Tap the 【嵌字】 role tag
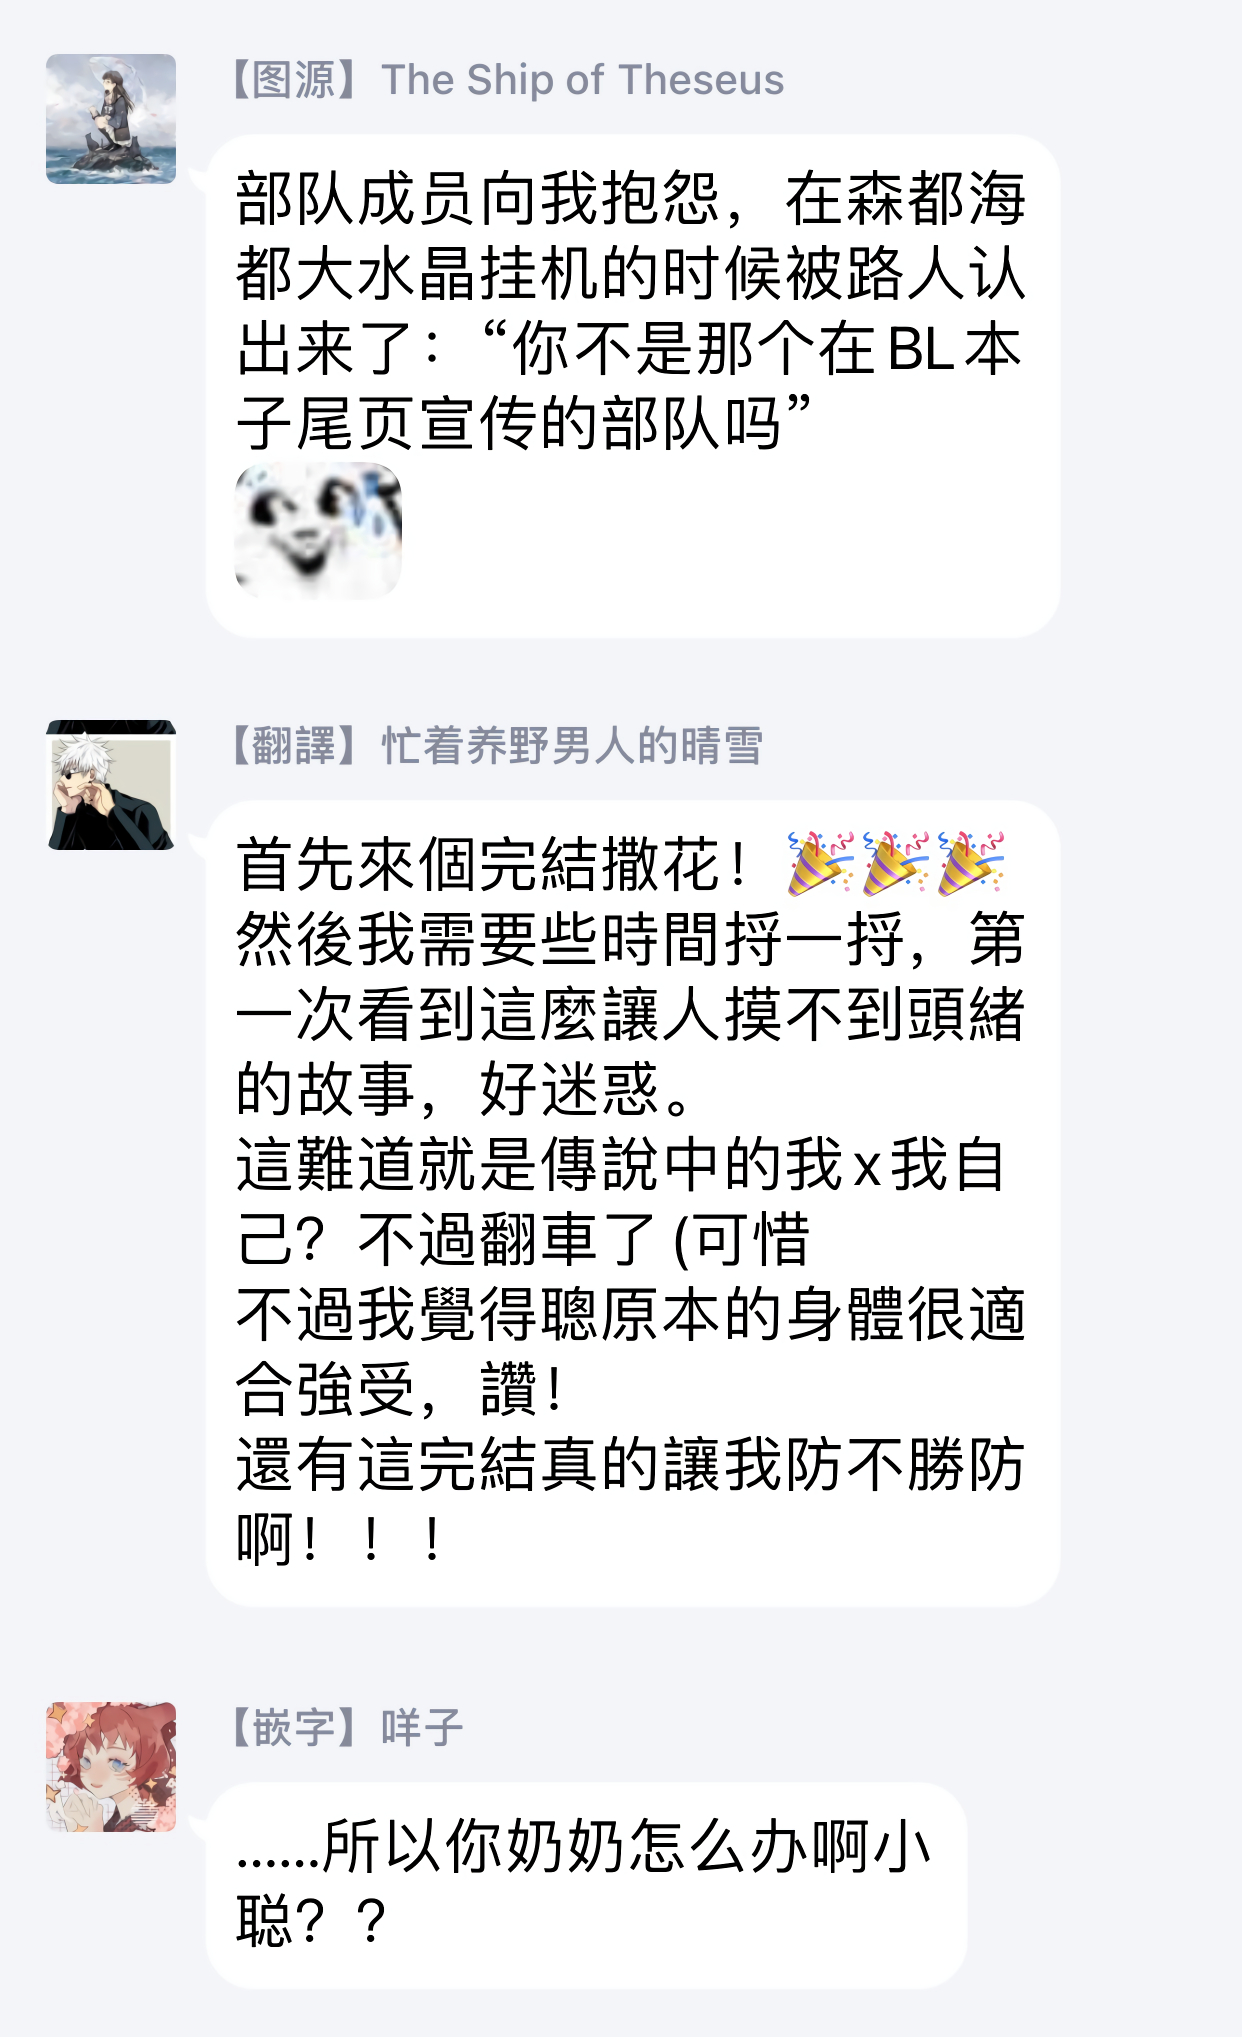Screen dimensions: 1242x2037 pyautogui.click(x=295, y=1728)
